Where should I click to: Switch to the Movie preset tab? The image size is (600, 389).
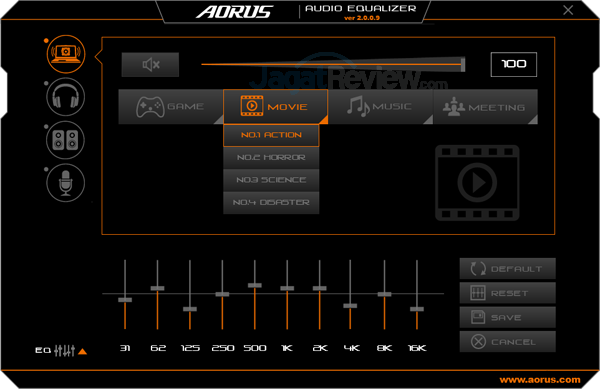pyautogui.click(x=276, y=107)
